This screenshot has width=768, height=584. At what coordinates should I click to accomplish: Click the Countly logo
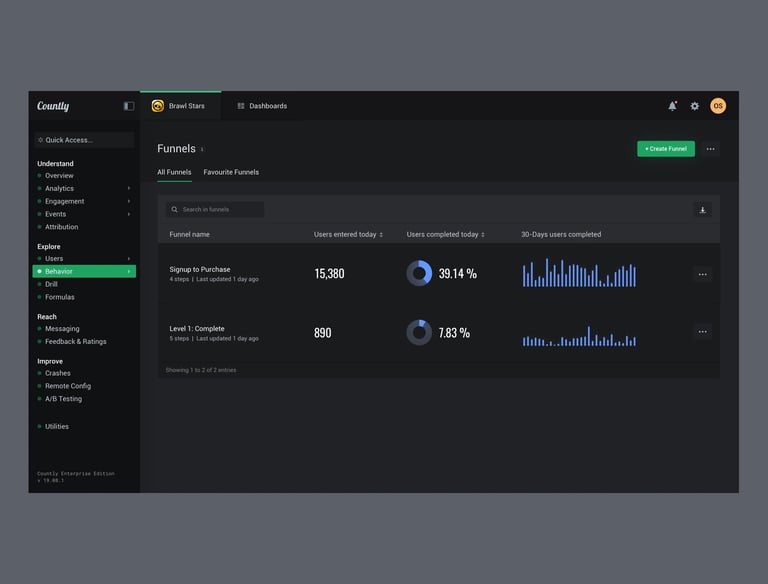[x=53, y=106]
